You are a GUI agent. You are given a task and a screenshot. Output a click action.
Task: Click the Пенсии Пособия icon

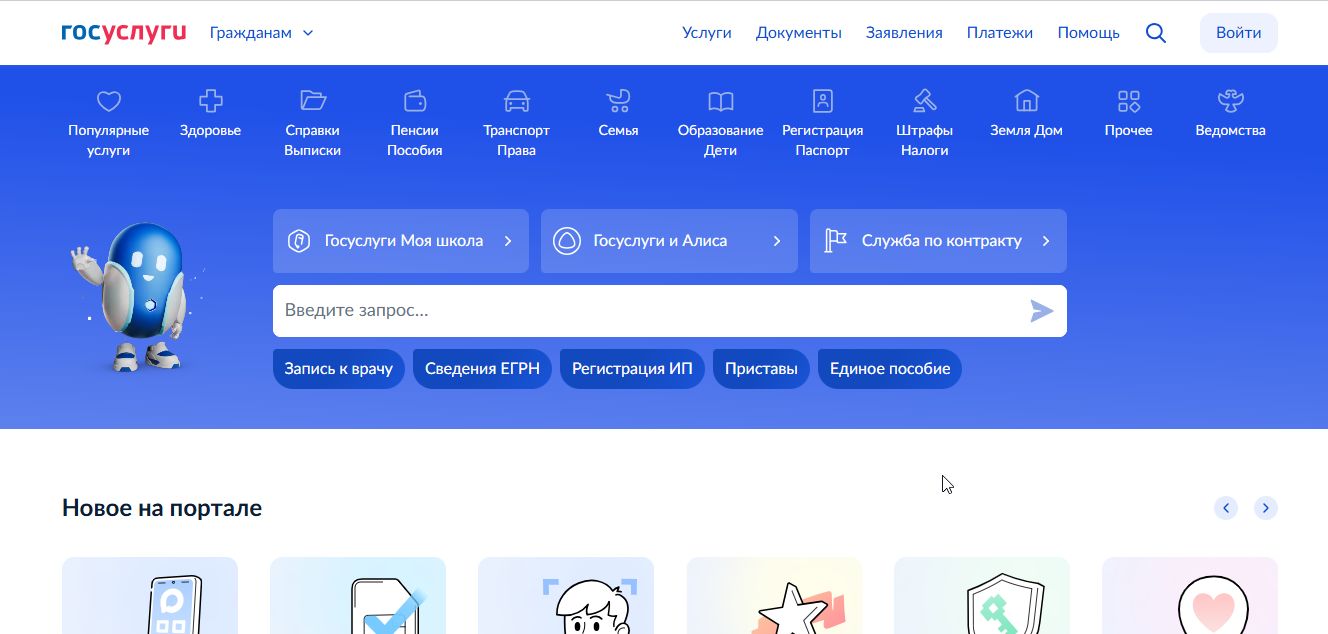[x=414, y=101]
